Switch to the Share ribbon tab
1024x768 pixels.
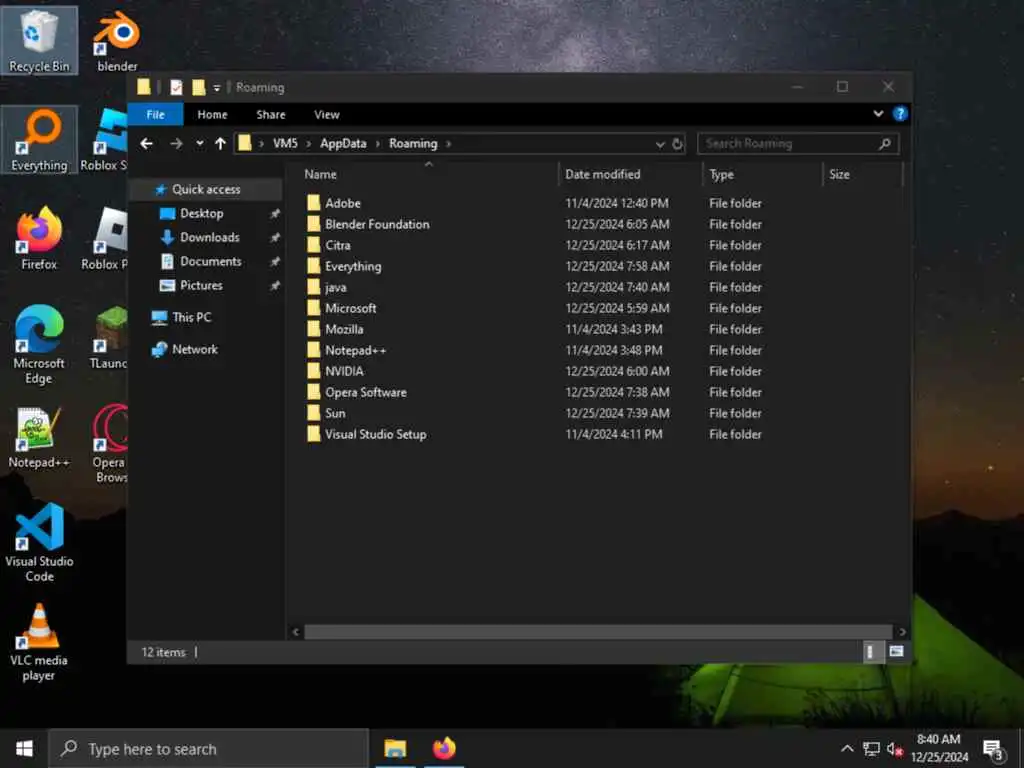tap(271, 114)
